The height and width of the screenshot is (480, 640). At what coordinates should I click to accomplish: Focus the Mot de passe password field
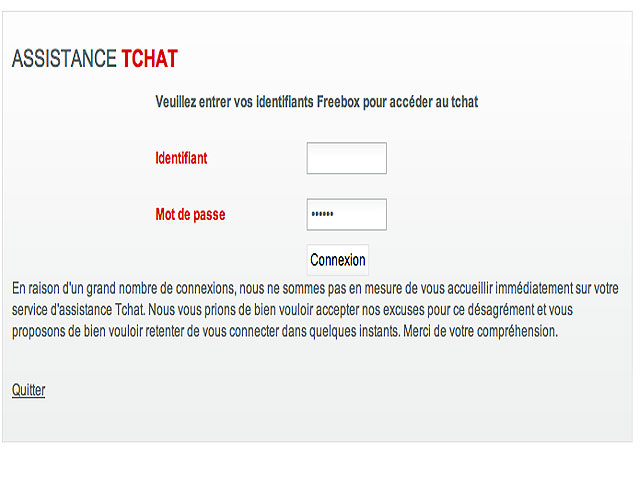point(346,214)
